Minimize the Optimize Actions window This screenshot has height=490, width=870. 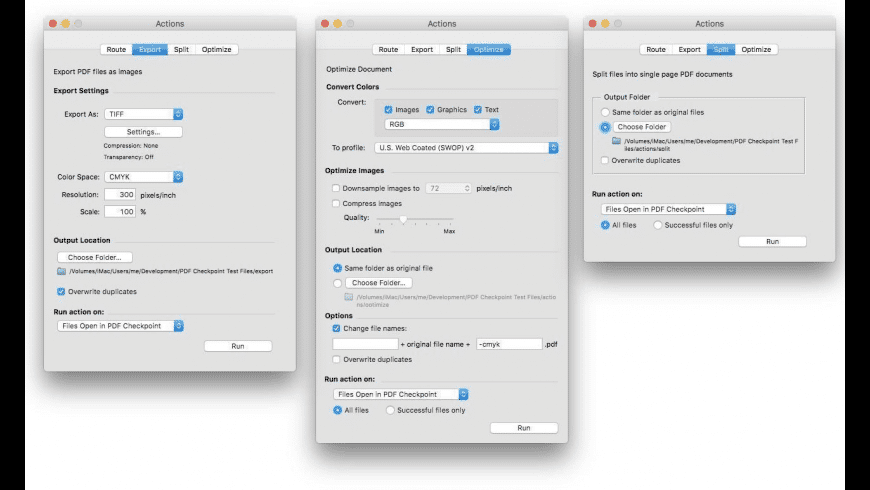pos(337,23)
